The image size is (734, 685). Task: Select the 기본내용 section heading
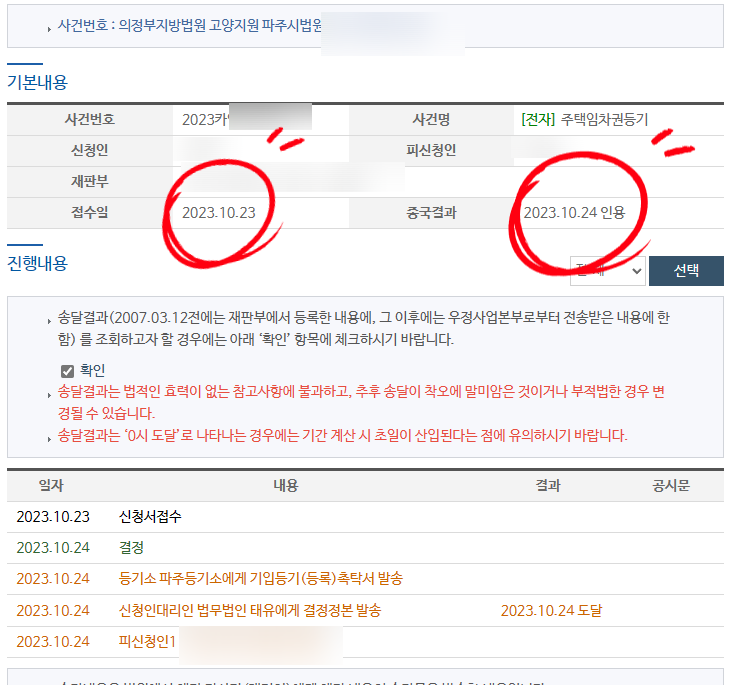point(37,82)
